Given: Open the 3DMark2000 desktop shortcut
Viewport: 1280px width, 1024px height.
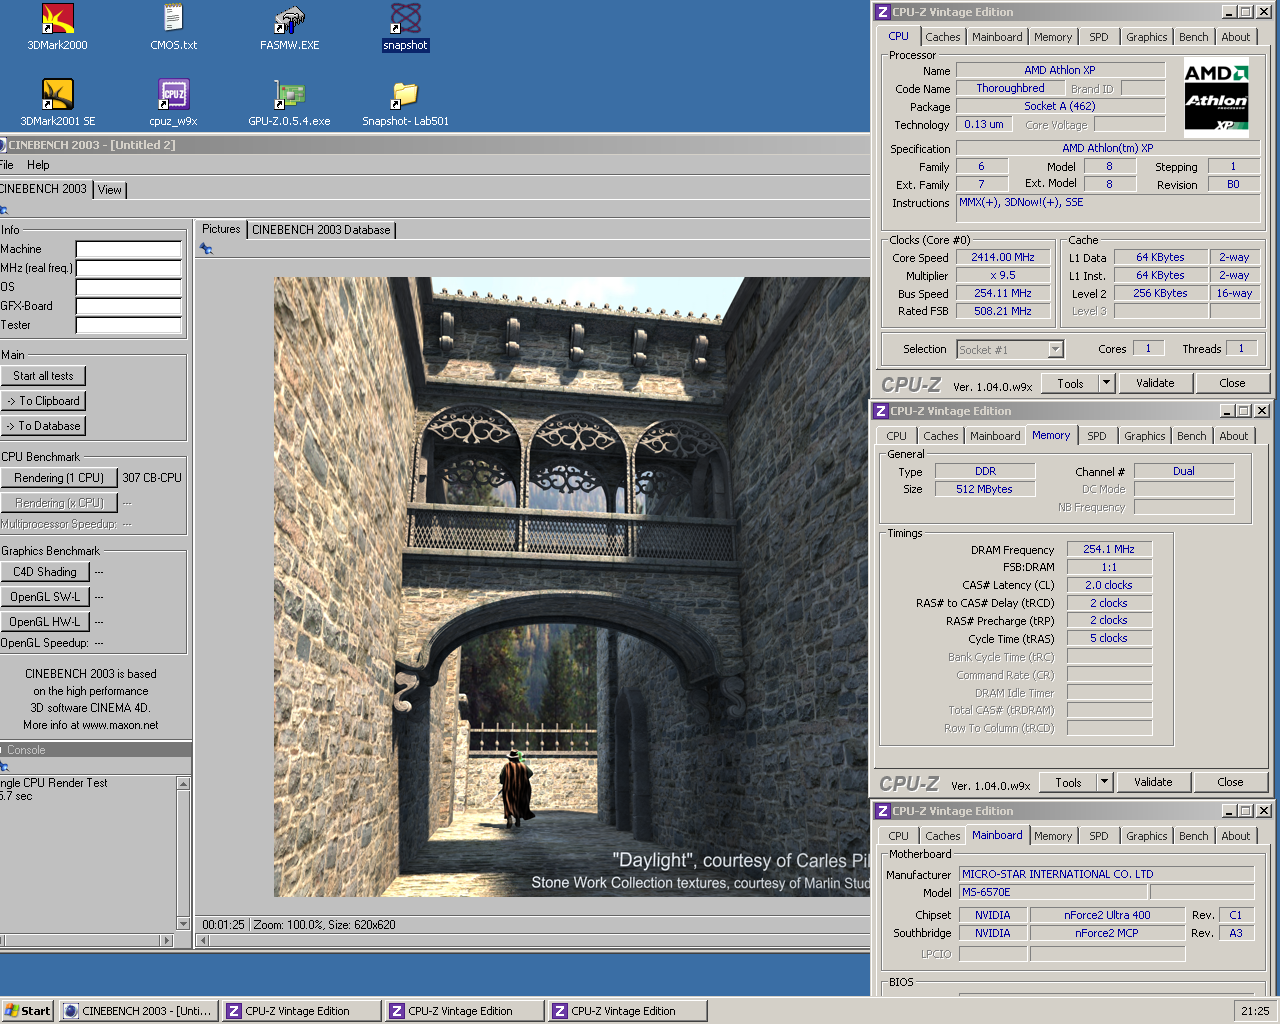Looking at the screenshot, I should tap(57, 27).
